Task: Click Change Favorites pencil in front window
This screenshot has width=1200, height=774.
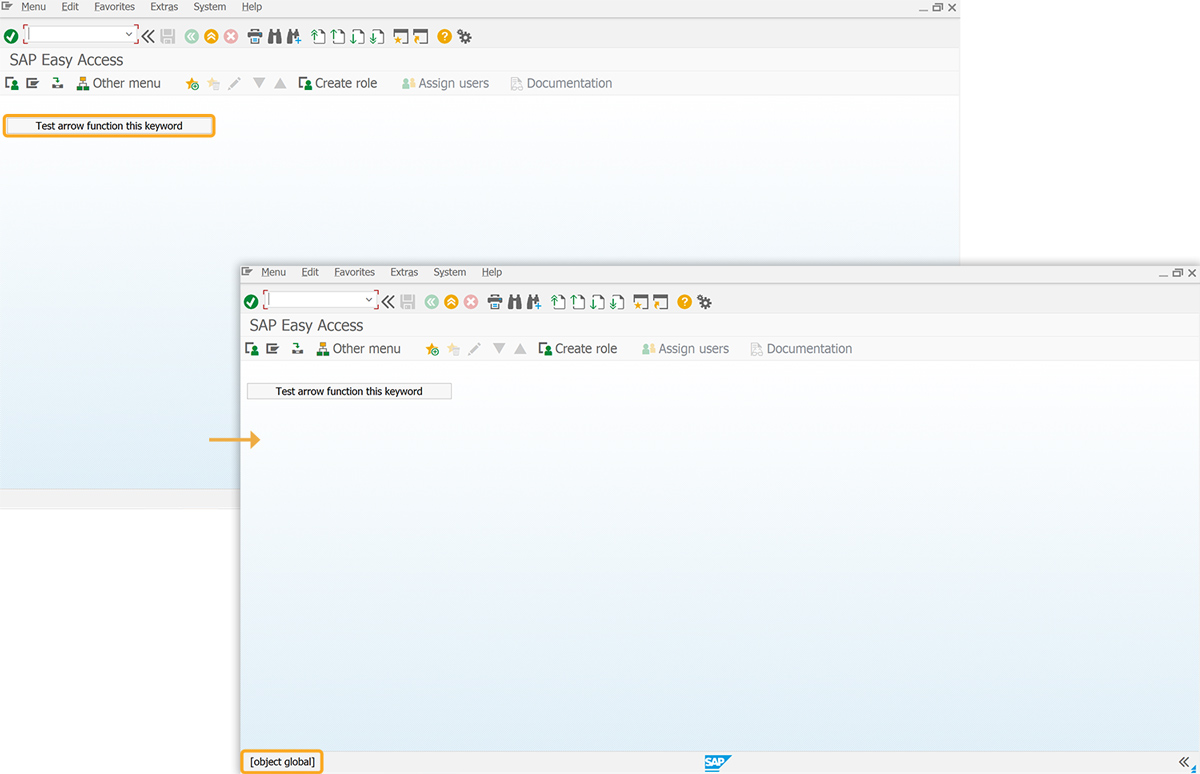Action: pyautogui.click(x=474, y=349)
